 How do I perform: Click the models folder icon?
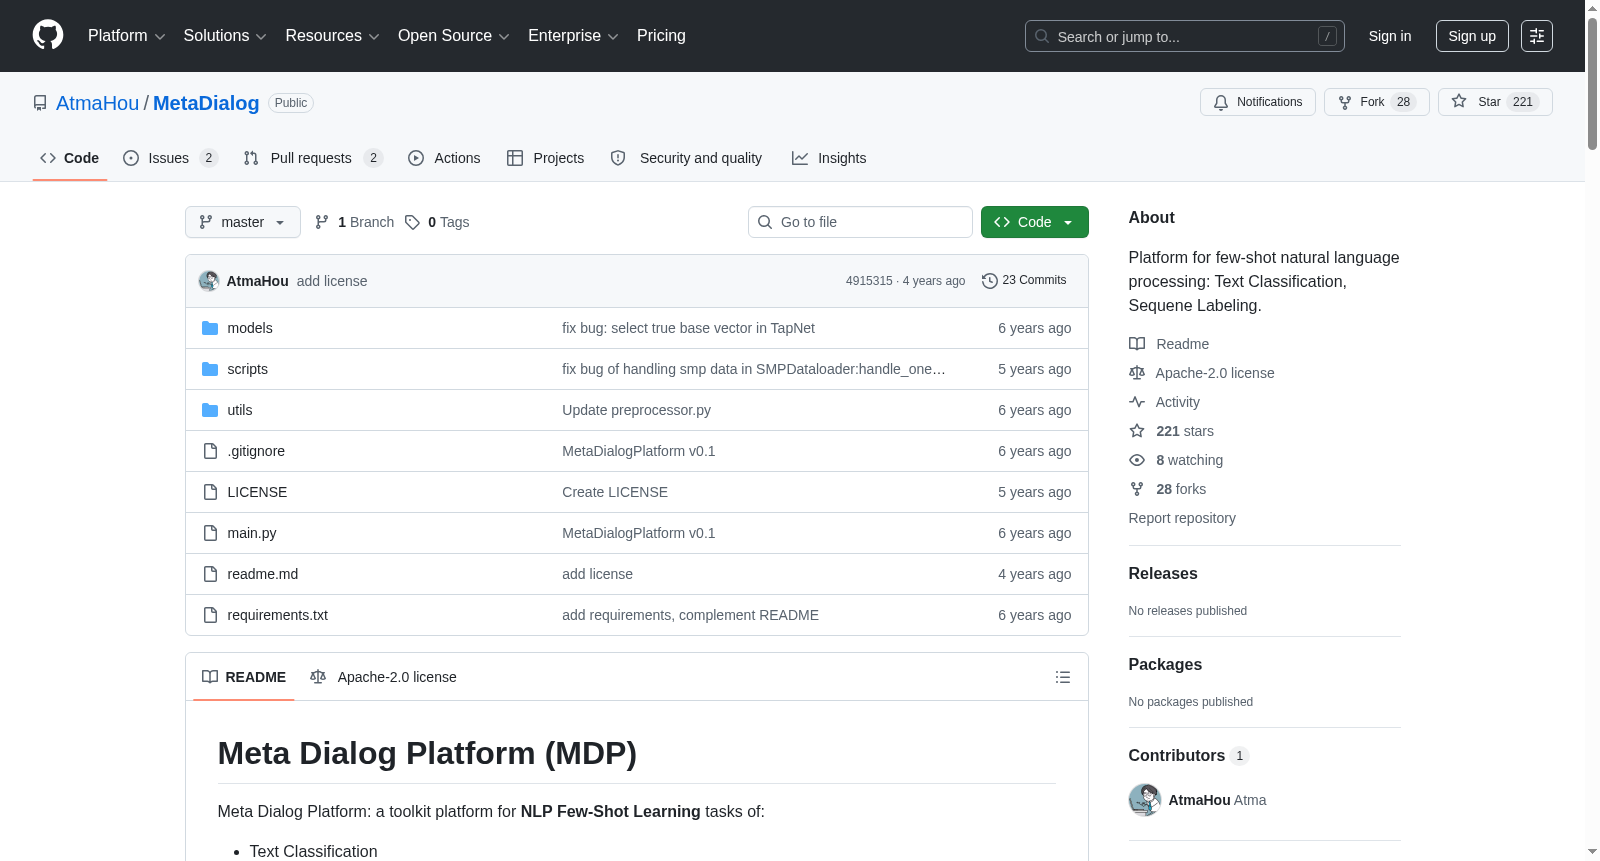tap(210, 328)
